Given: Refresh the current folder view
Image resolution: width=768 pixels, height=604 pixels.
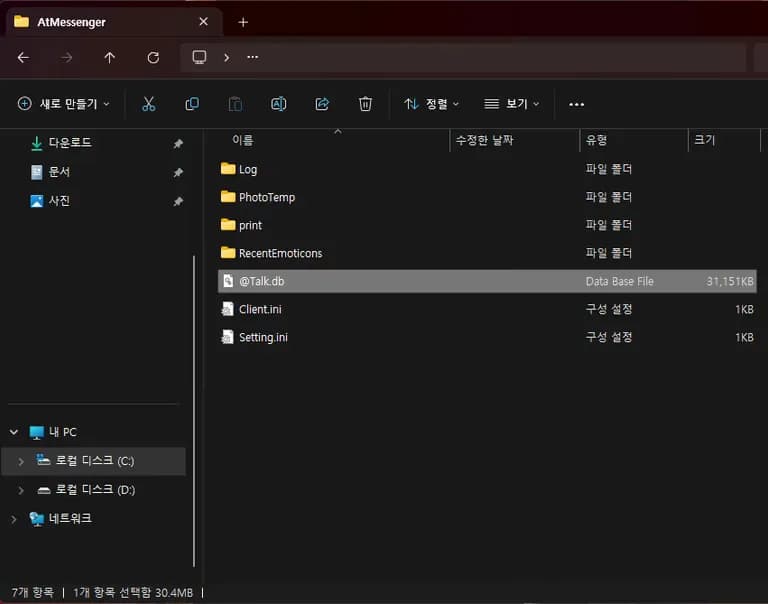Looking at the screenshot, I should 153,57.
